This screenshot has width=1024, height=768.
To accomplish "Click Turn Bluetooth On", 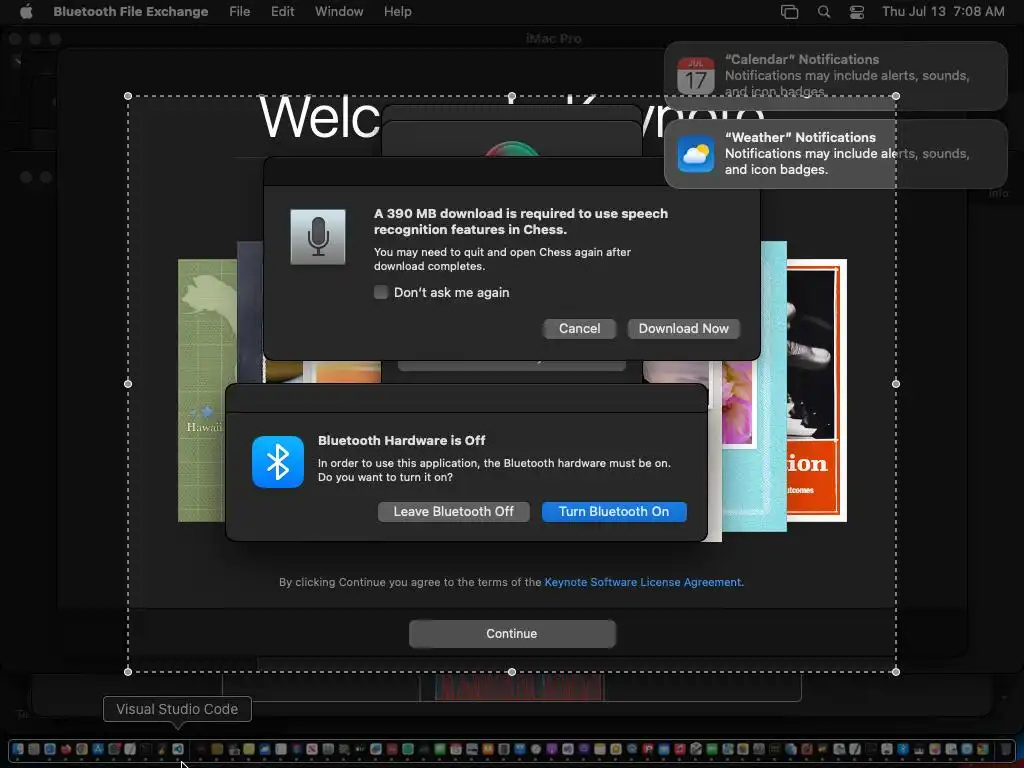I will click(614, 511).
